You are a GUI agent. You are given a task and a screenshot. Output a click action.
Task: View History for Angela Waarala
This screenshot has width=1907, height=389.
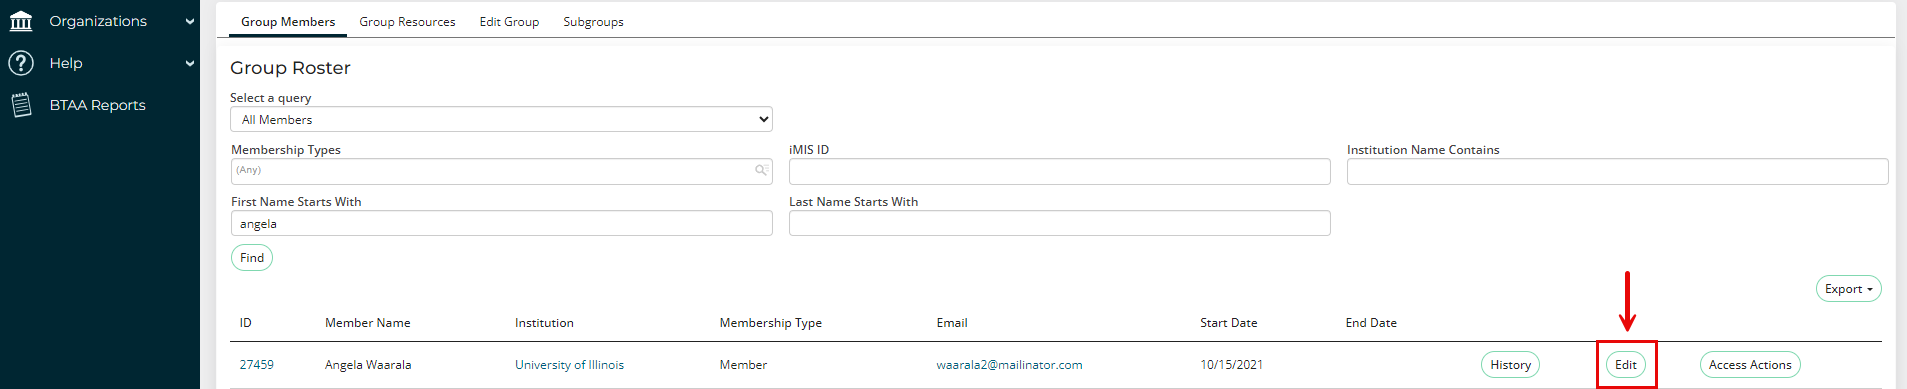click(1510, 365)
